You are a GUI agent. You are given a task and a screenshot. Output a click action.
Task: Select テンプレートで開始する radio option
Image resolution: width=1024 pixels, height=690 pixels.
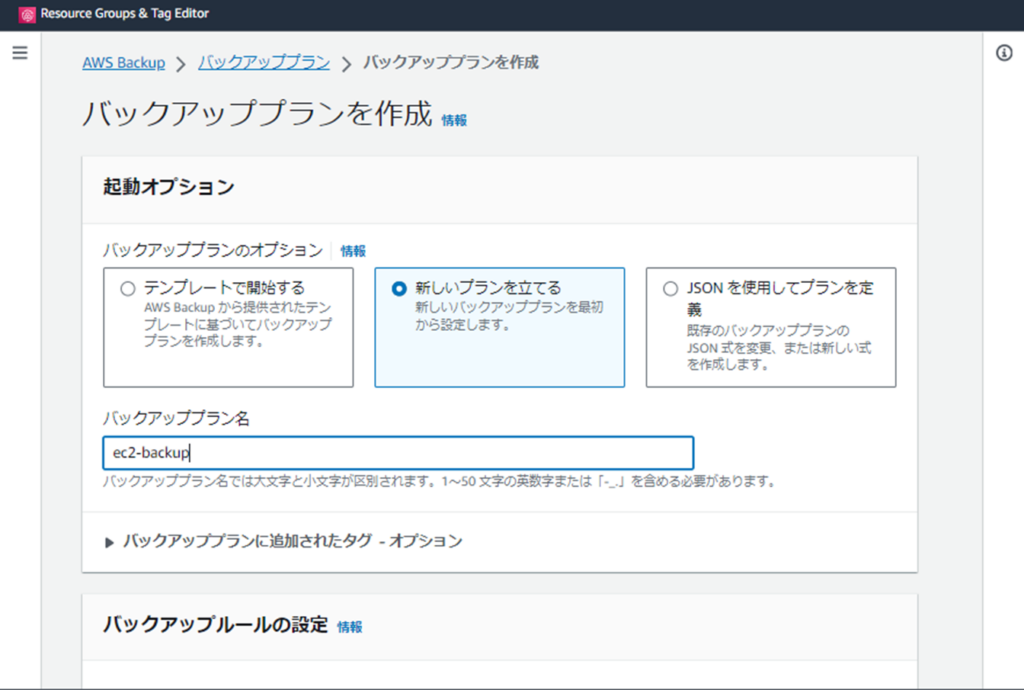128,289
